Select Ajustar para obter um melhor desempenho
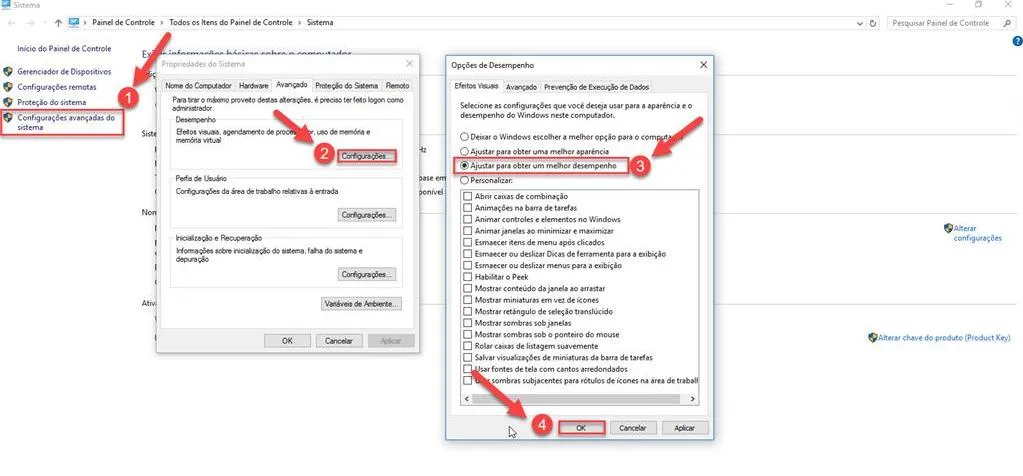The width and height of the screenshot is (1023, 476). 464,166
